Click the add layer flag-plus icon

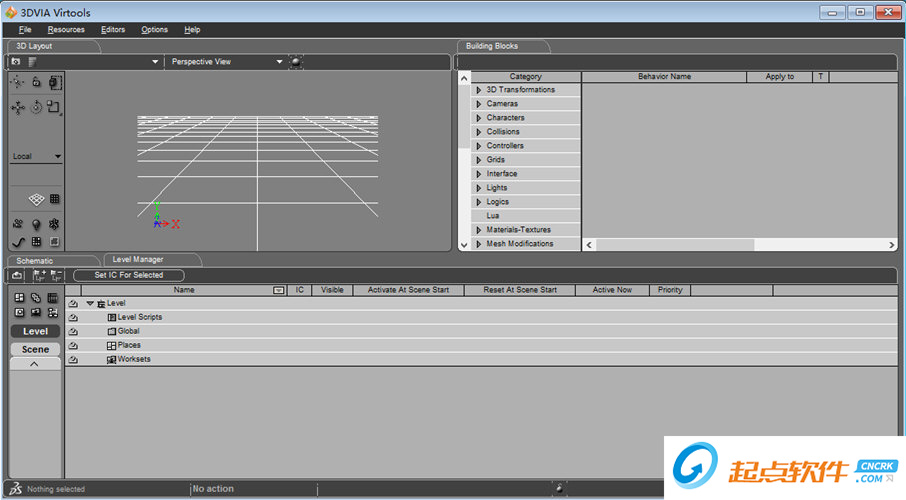[x=39, y=275]
